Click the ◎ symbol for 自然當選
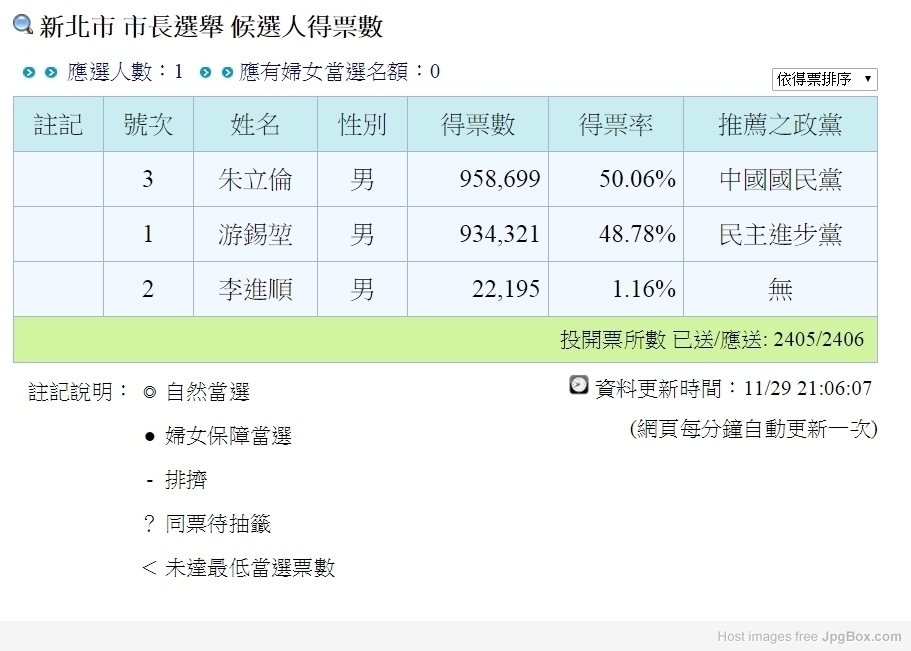The width and height of the screenshot is (911, 651). [150, 393]
